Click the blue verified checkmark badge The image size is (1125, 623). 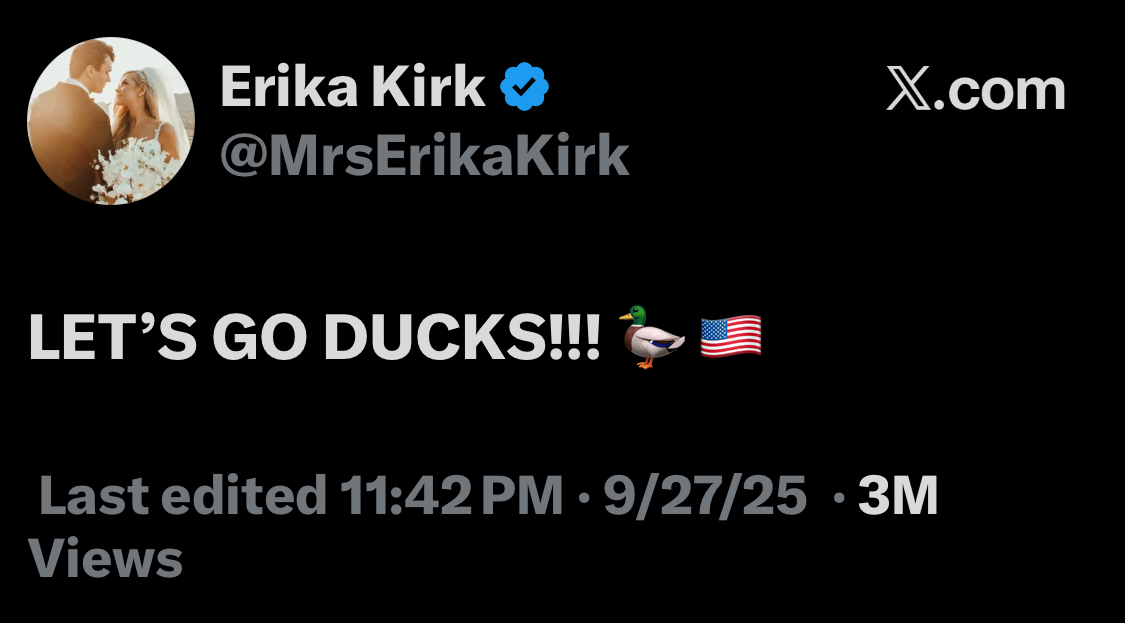click(525, 89)
